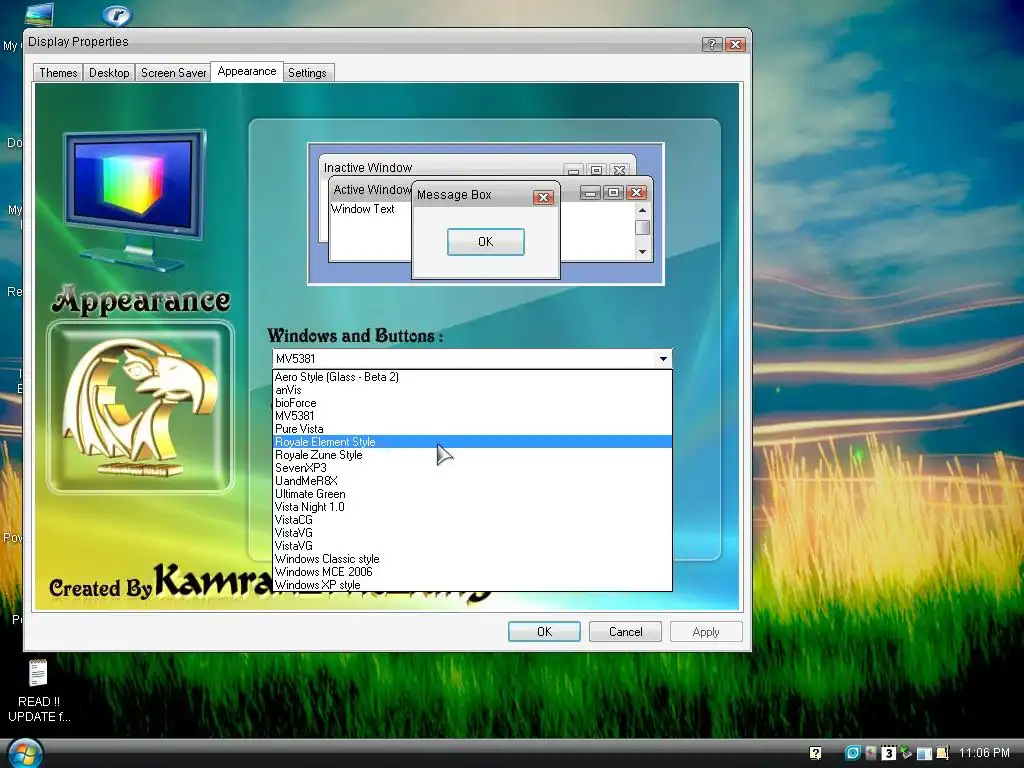This screenshot has height=768, width=1024.
Task: Click the blue round desktop icon at top
Action: click(x=118, y=14)
